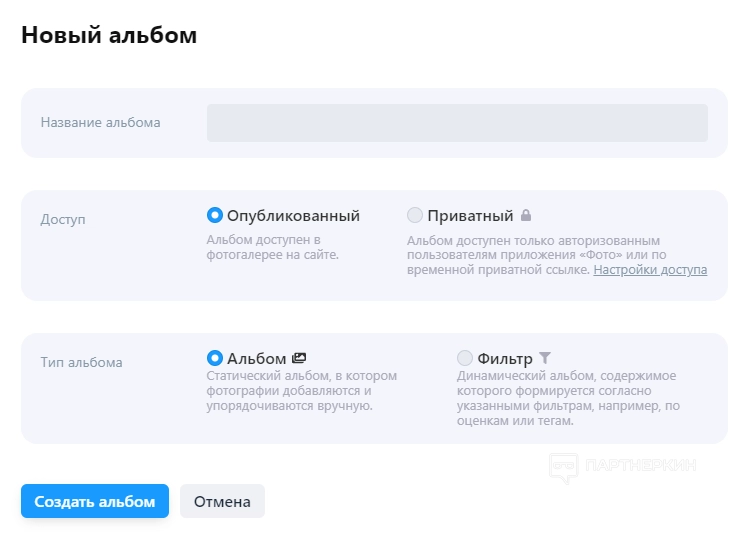
Task: Focus the album name input field
Action: pyautogui.click(x=457, y=123)
